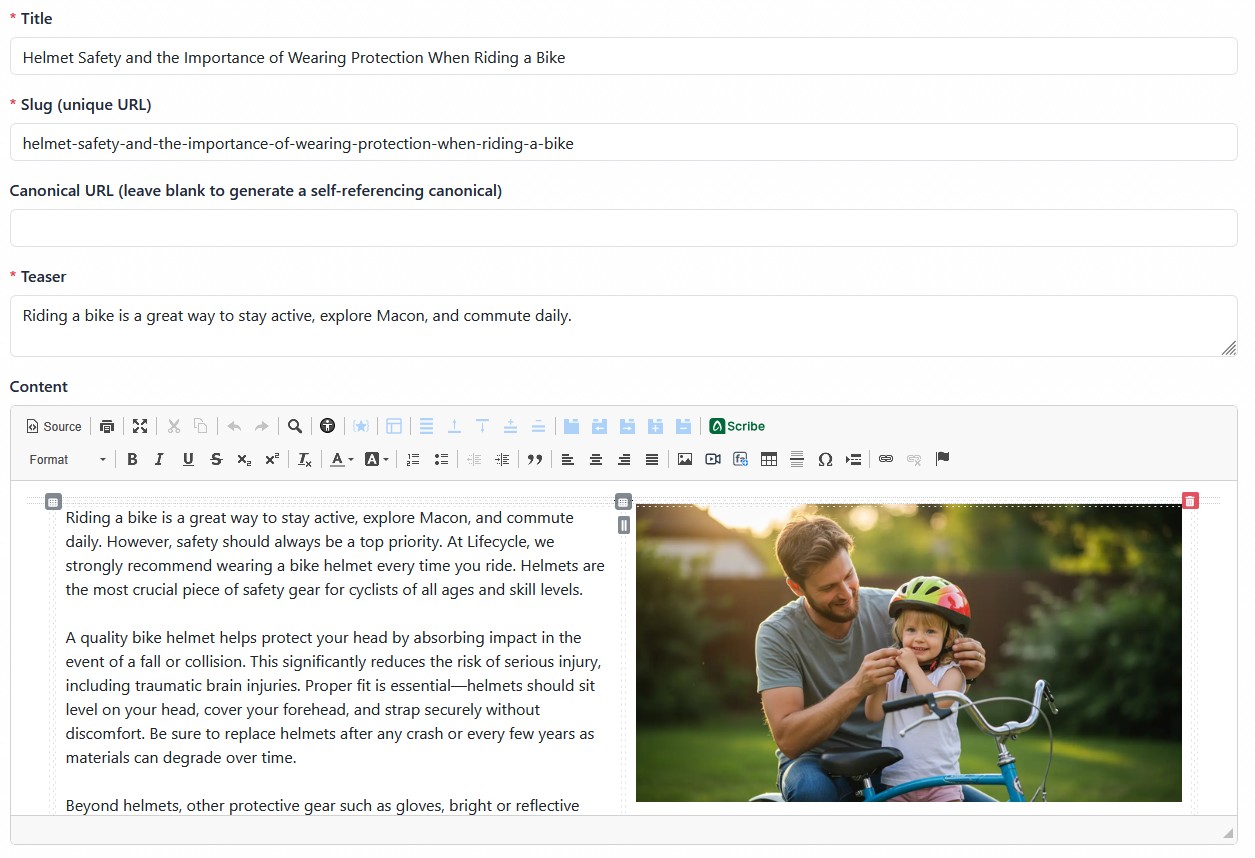Delete the row with the red trash icon
The width and height of the screenshot is (1255, 858).
click(1190, 501)
